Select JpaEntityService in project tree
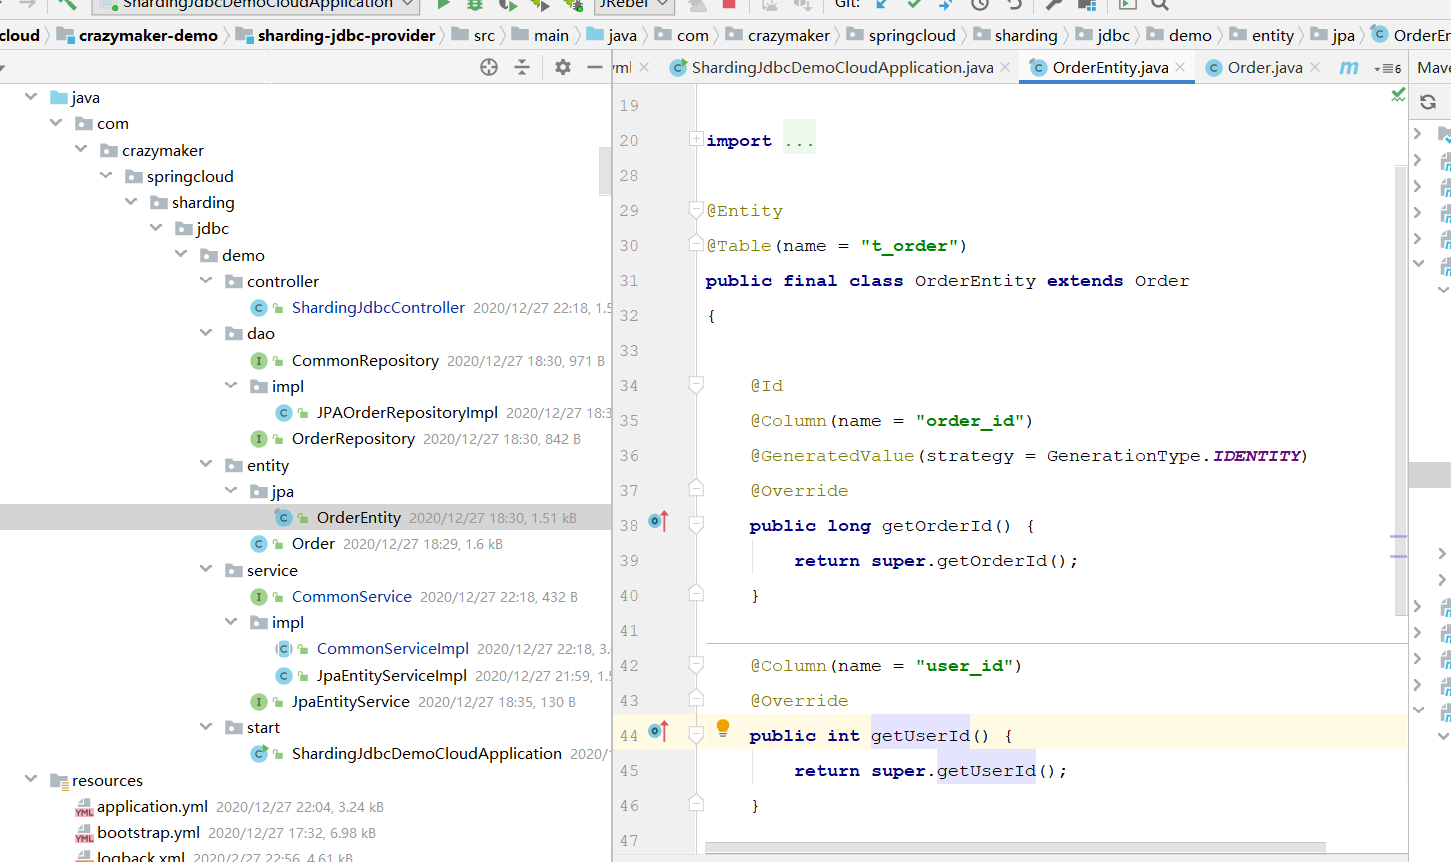Image resolution: width=1451 pixels, height=862 pixels. 351,701
